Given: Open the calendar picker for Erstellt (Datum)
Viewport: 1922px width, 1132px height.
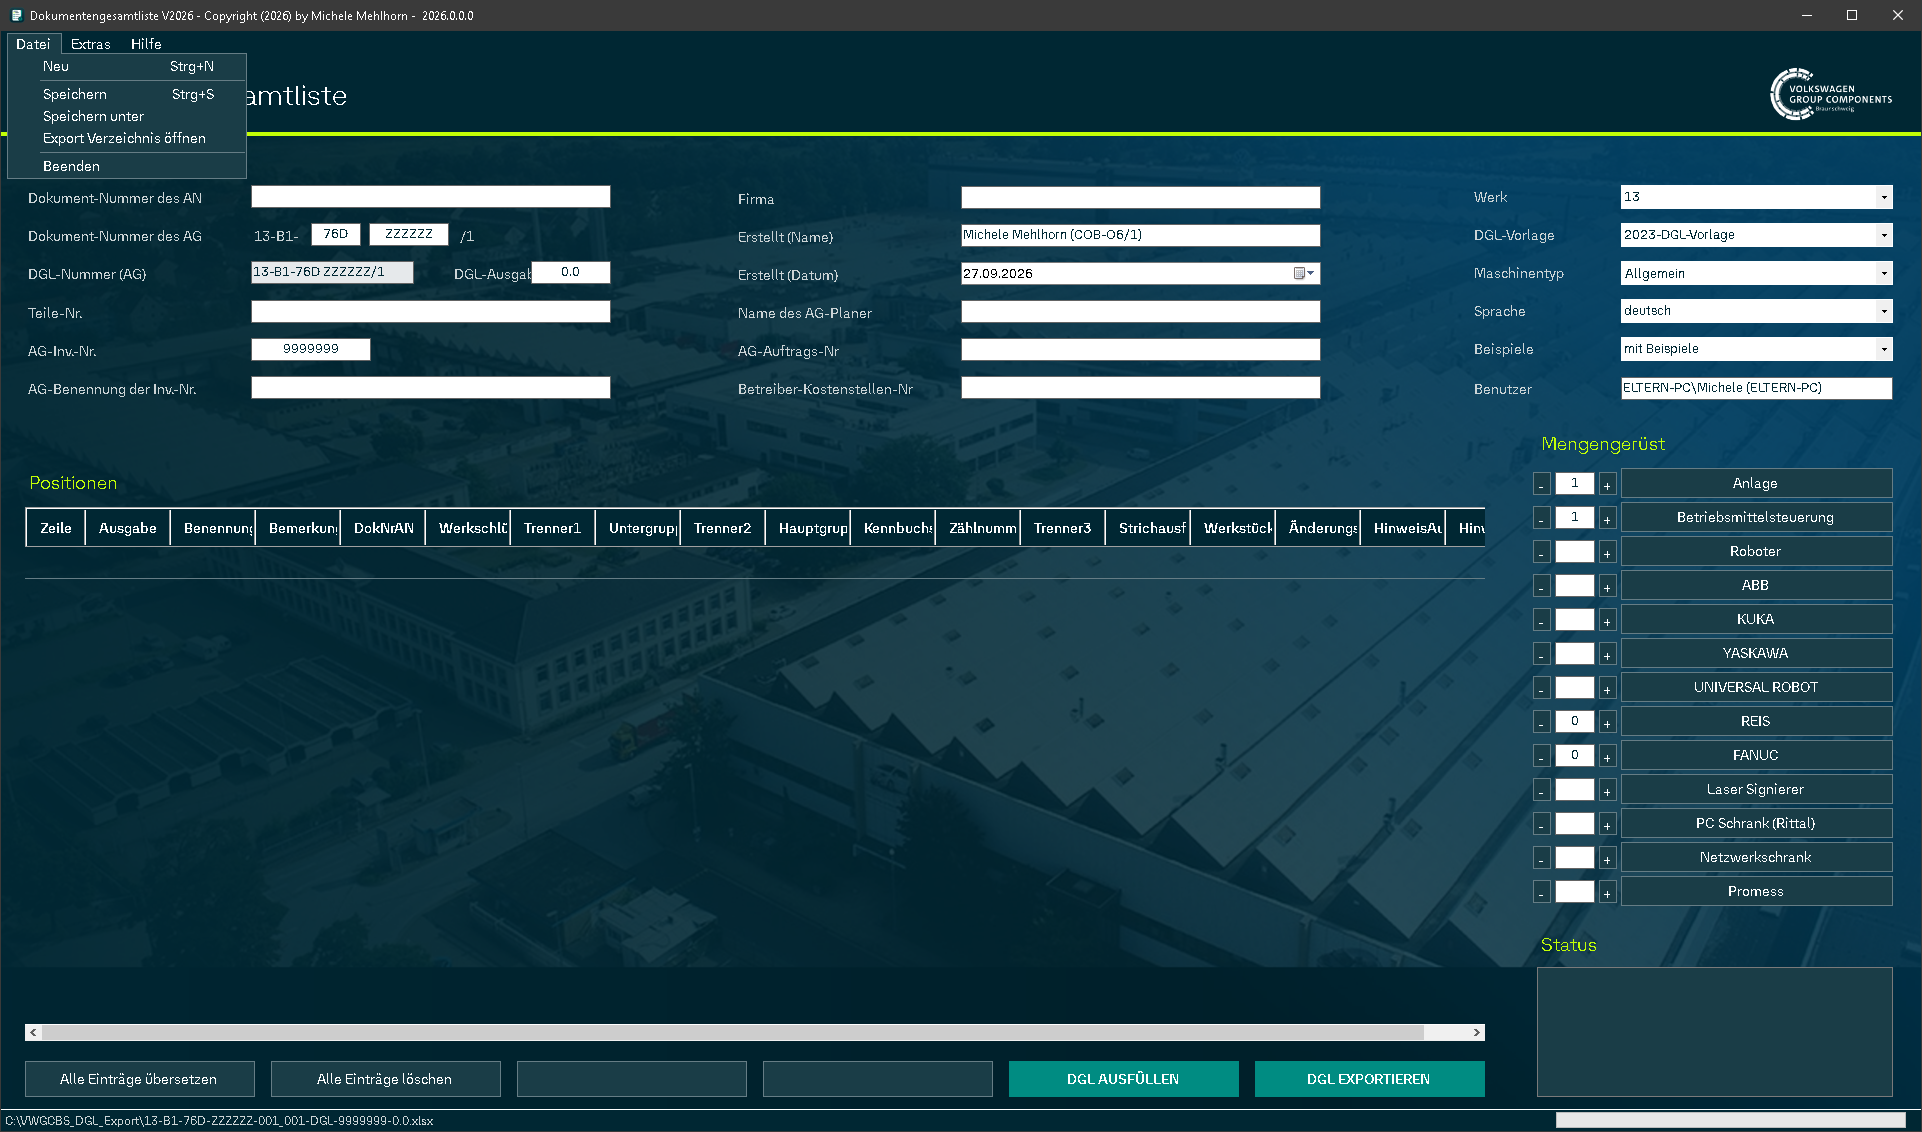Looking at the screenshot, I should pos(1305,273).
